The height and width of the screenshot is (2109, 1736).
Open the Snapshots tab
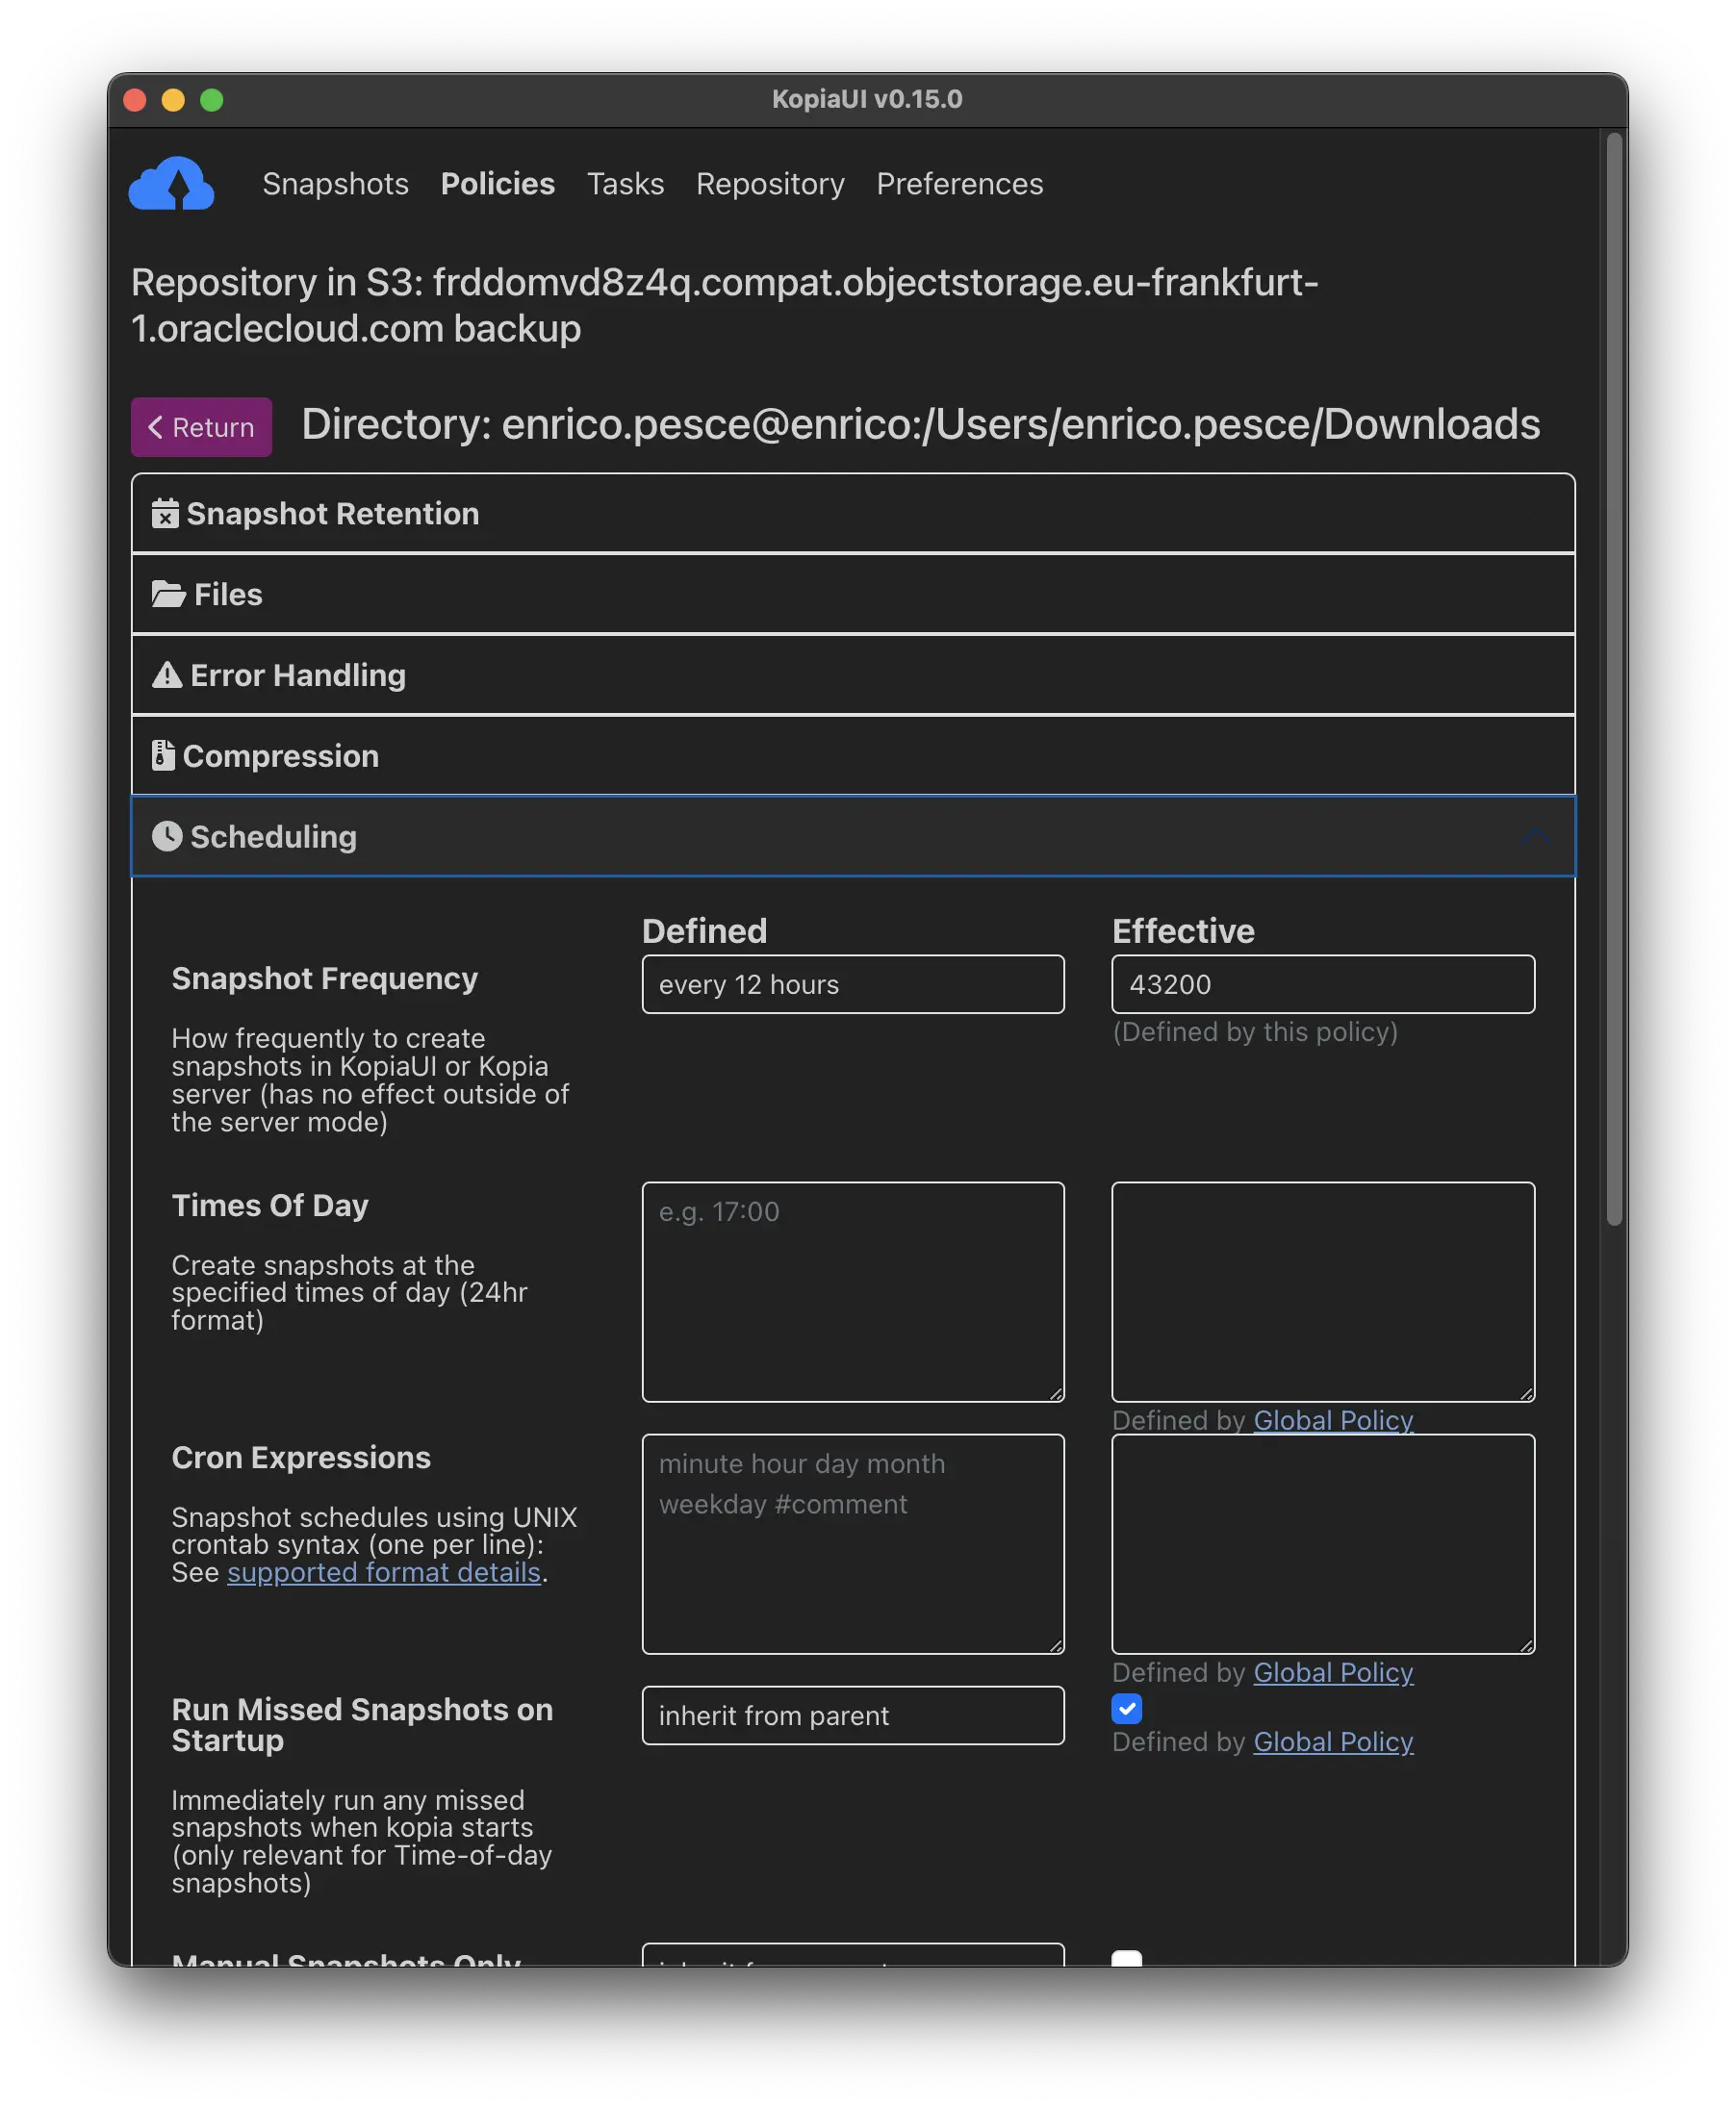(335, 184)
